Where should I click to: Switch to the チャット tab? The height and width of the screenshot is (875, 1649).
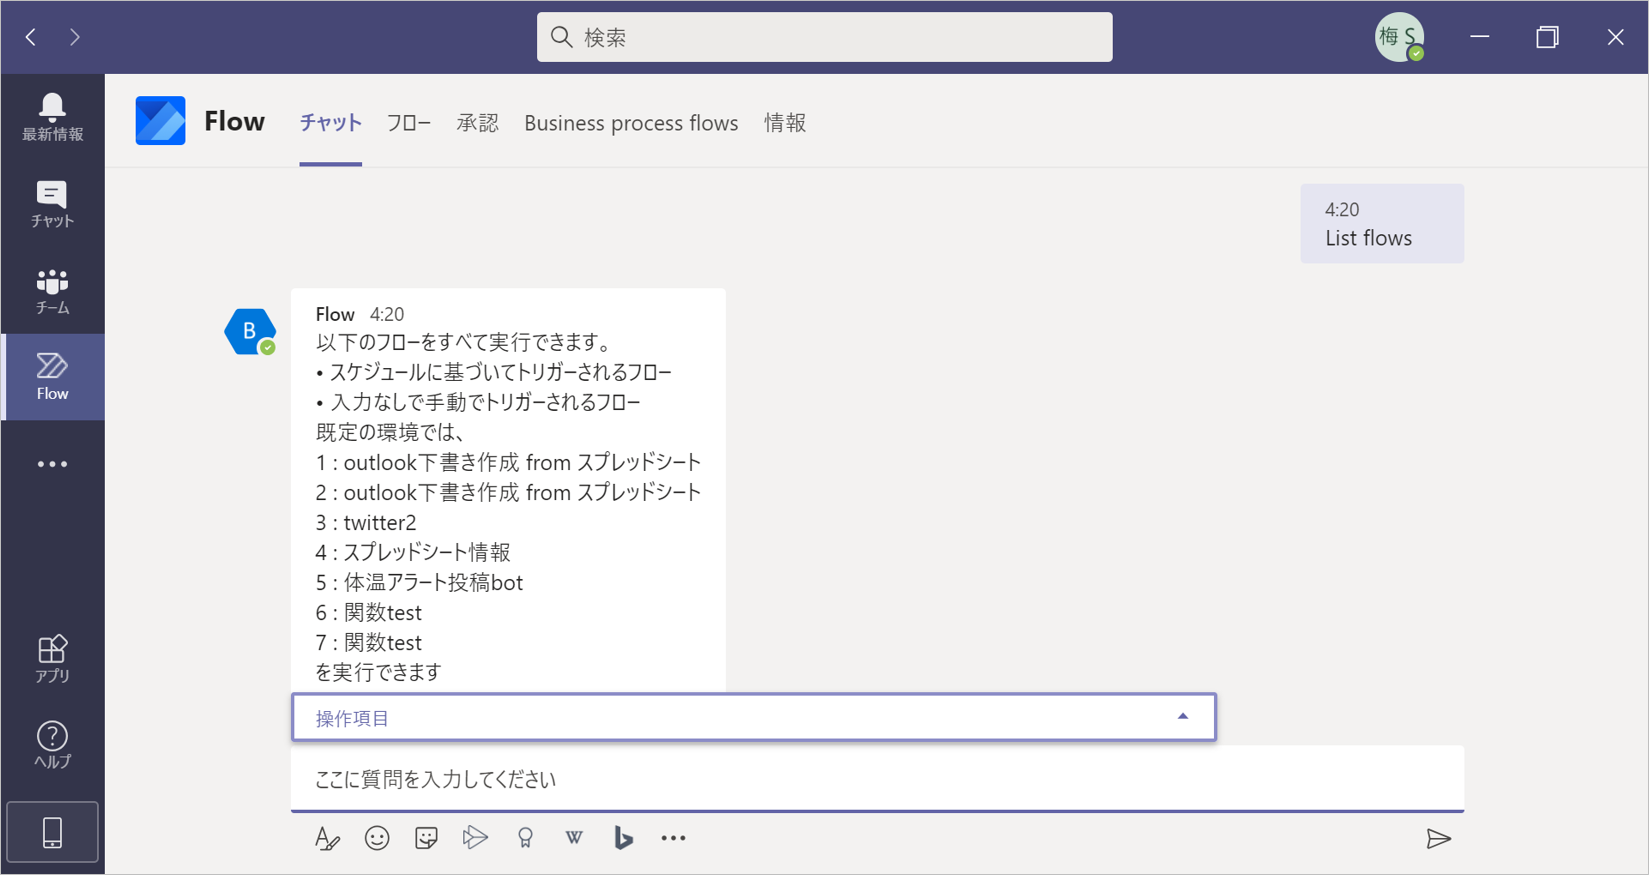(331, 123)
